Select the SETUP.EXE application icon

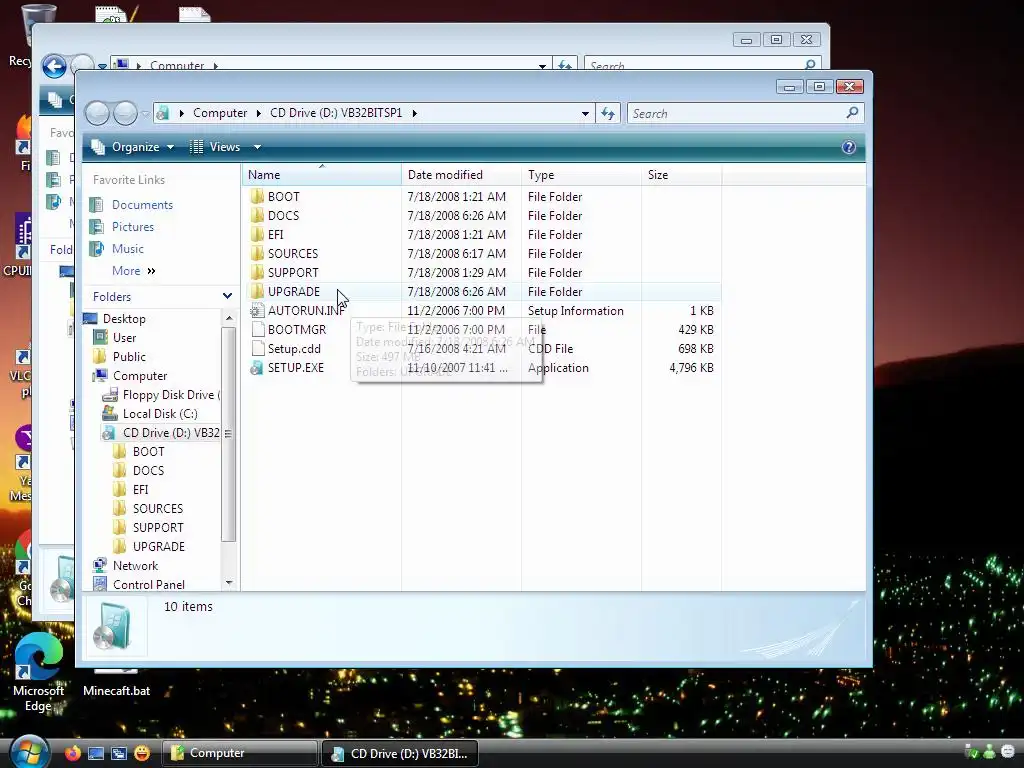(257, 368)
